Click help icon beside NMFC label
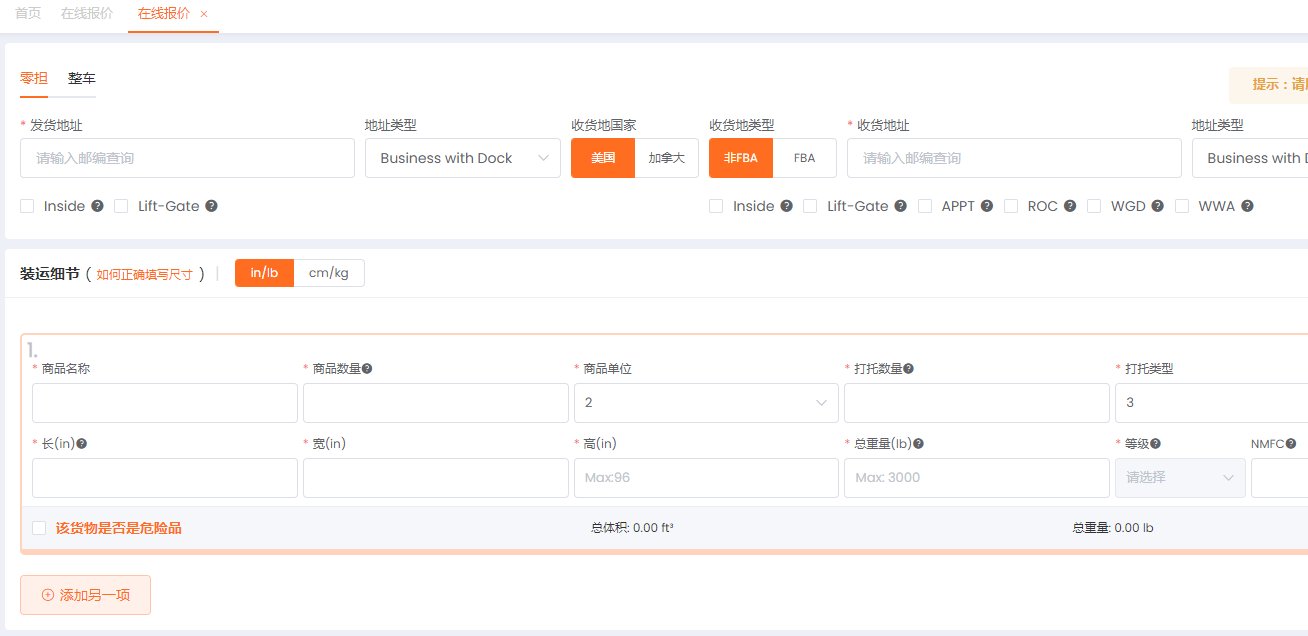 [1291, 444]
